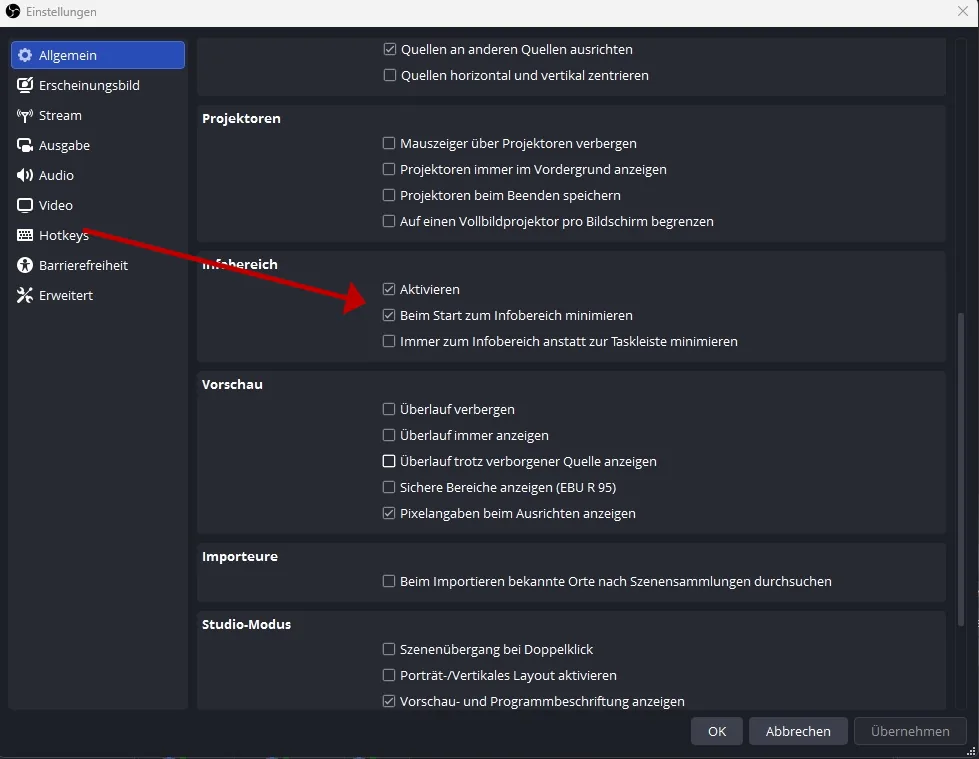Check Projektoren immer im Vordergrund anzeigen
This screenshot has width=979, height=759.
(x=388, y=169)
